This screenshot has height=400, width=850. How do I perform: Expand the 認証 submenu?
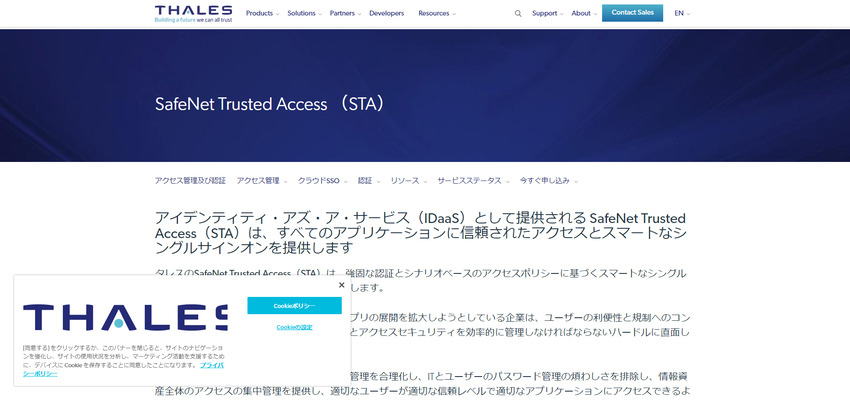click(369, 181)
